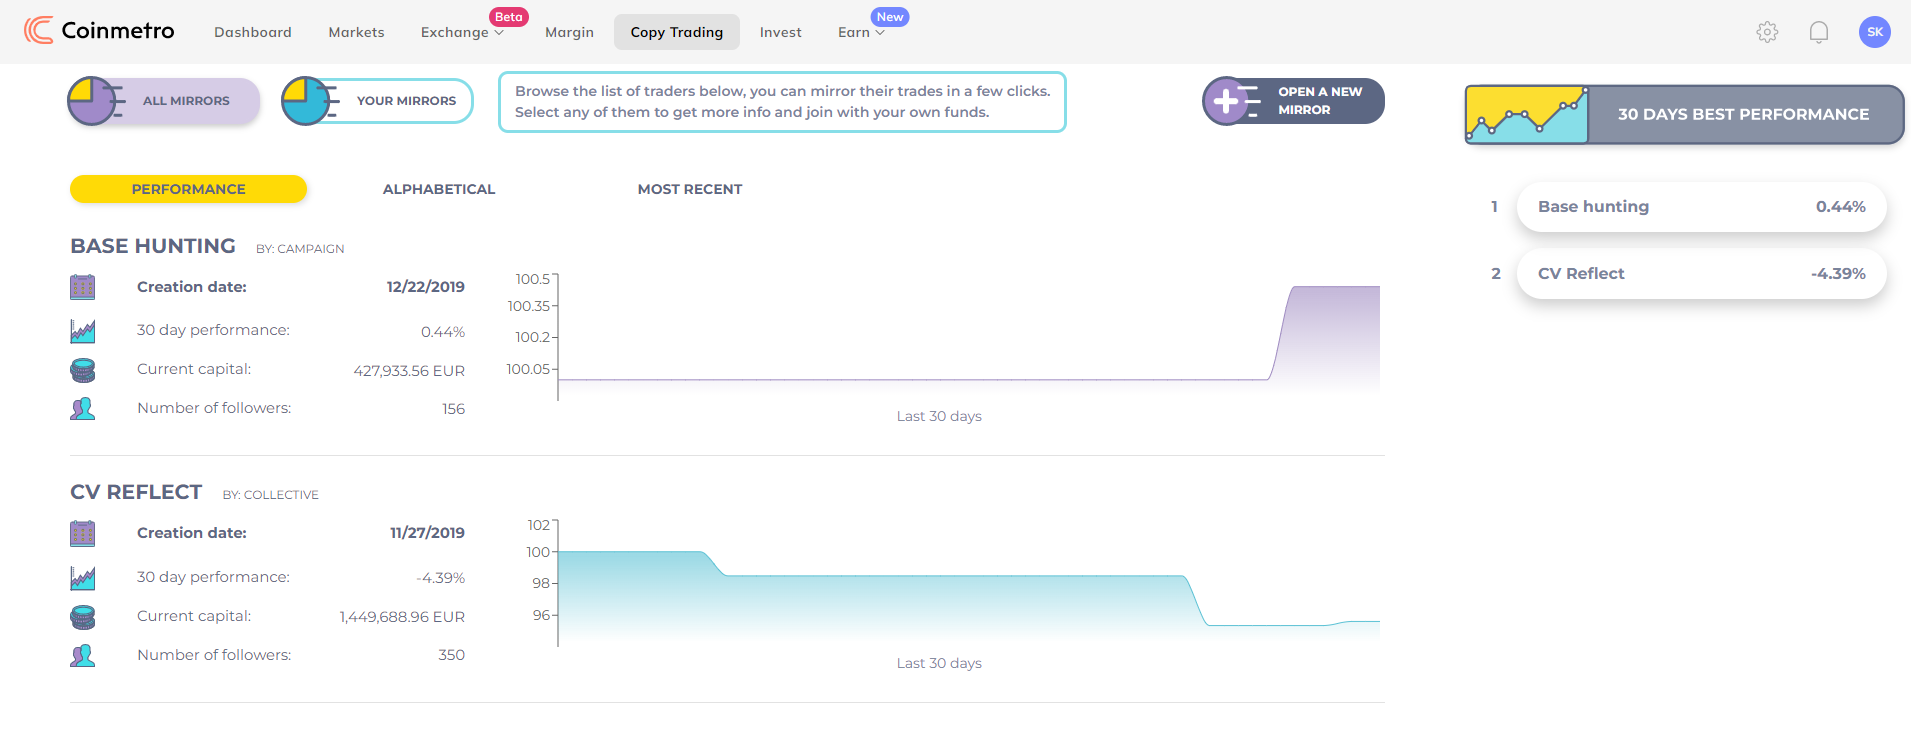Click Base Hunting 30 day performance chart icon
This screenshot has height=748, width=1911.
coord(83,331)
